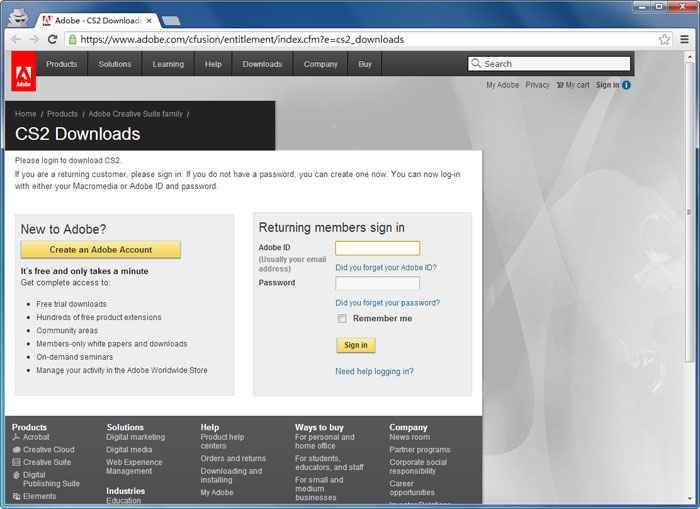Open Corporate social responsibility footer link
The image size is (700, 509).
(418, 467)
